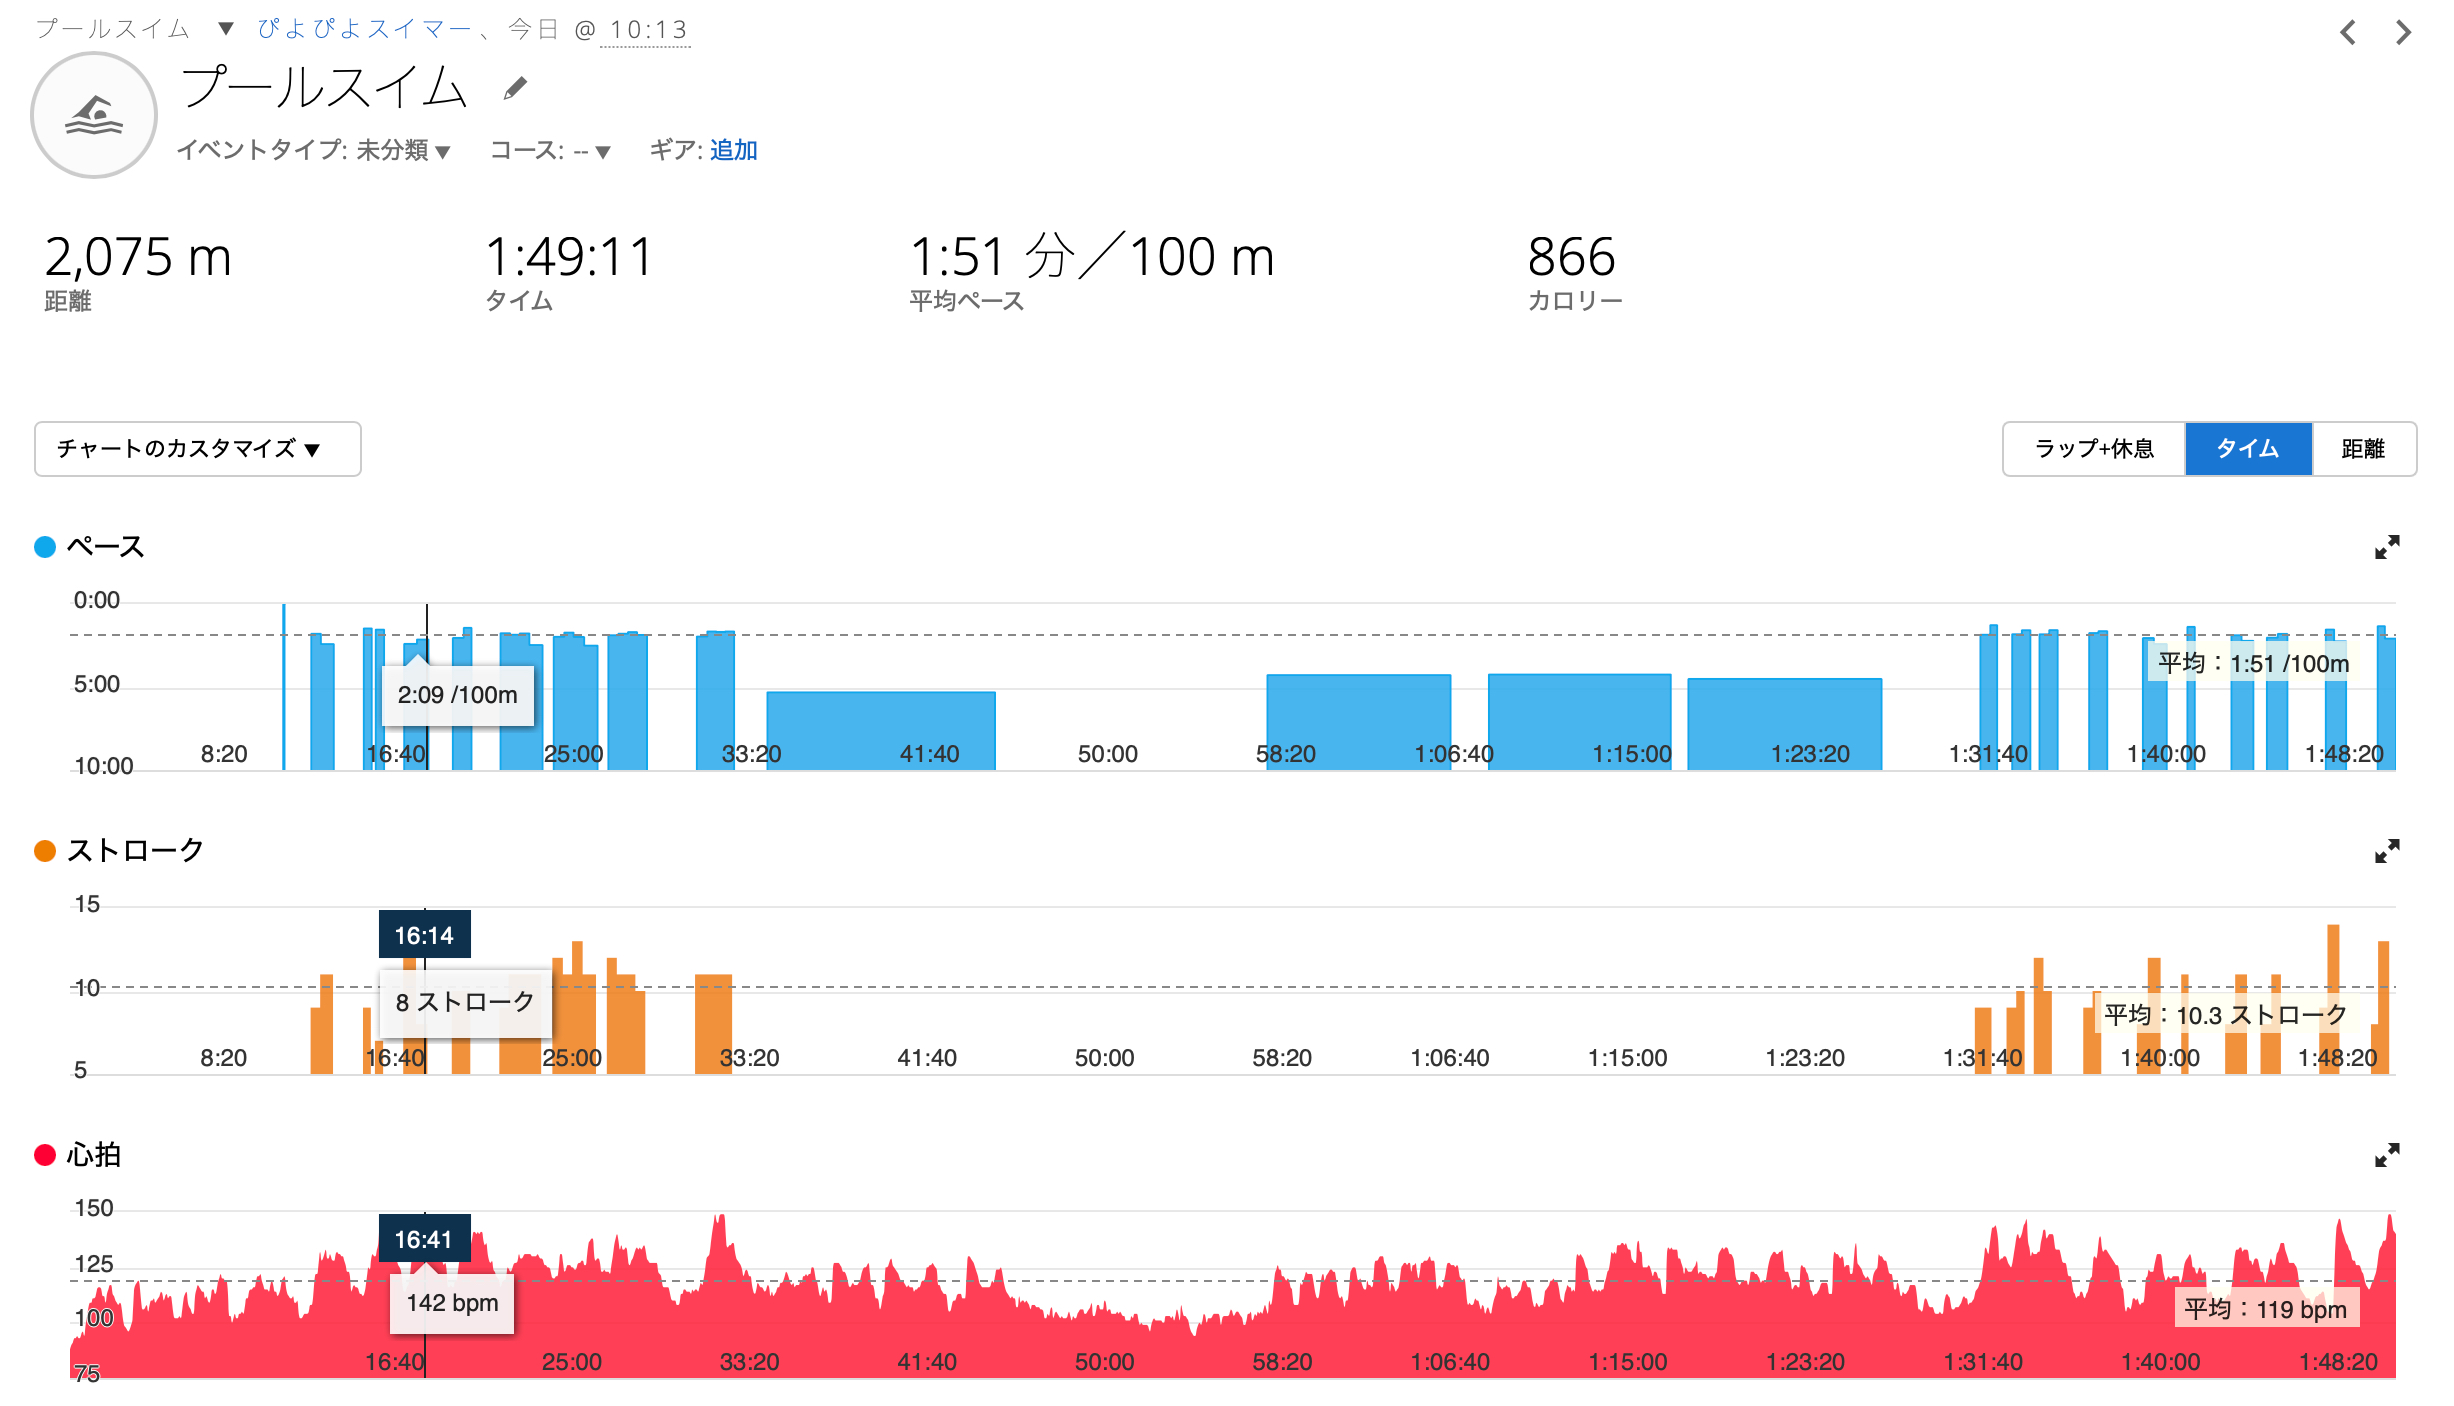Click the 1:49:11 time value
The width and height of the screenshot is (2454, 1406).
(x=569, y=257)
